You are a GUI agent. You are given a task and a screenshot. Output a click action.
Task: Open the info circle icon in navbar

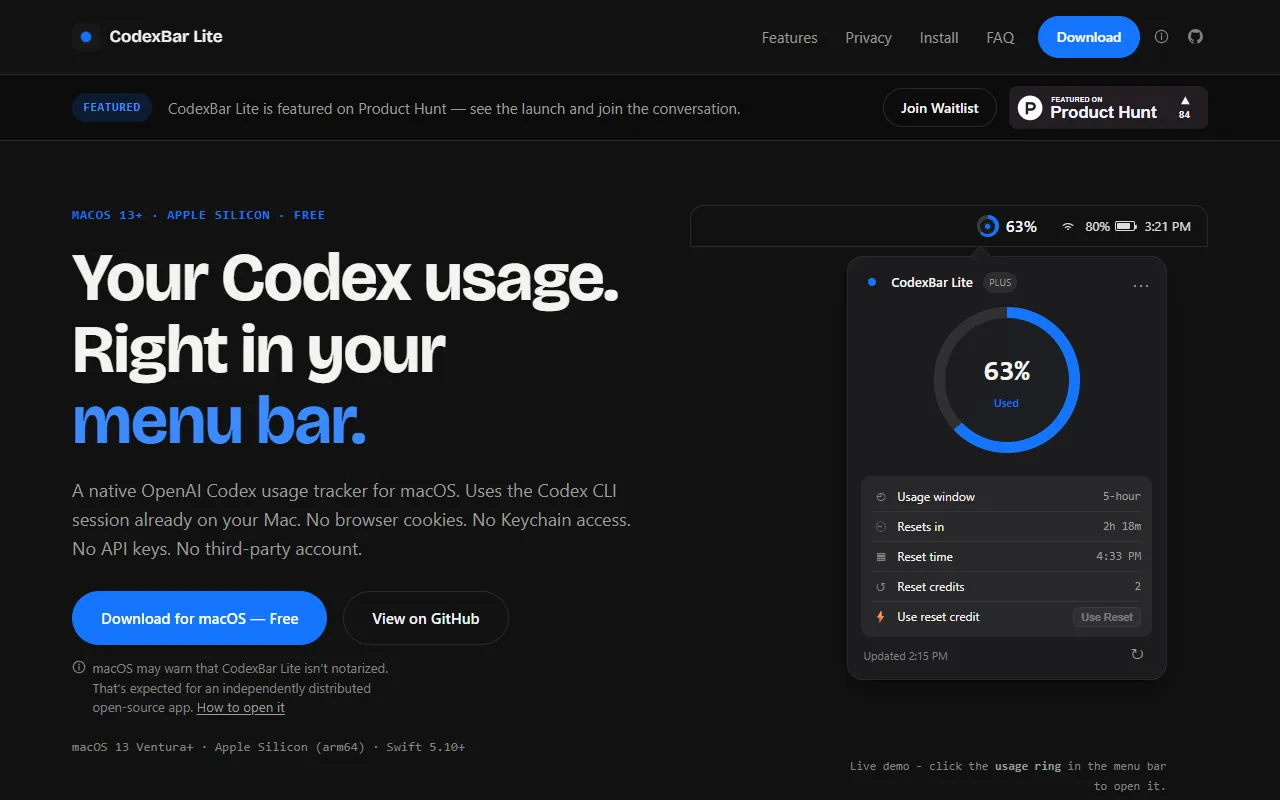pos(1161,37)
